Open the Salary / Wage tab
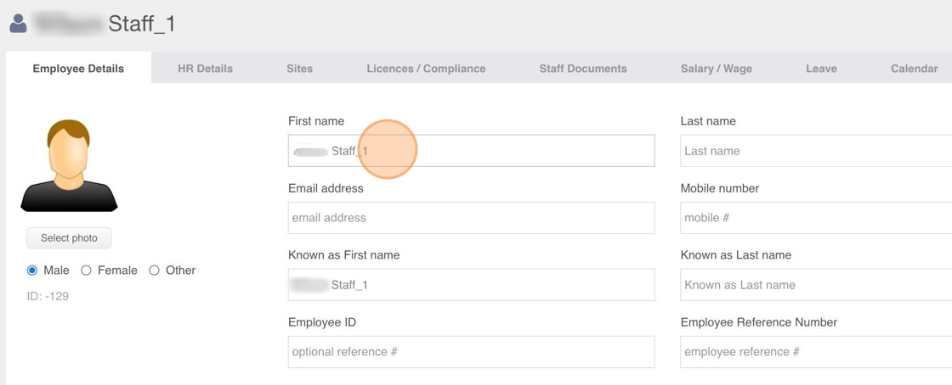The image size is (952, 385). click(716, 69)
